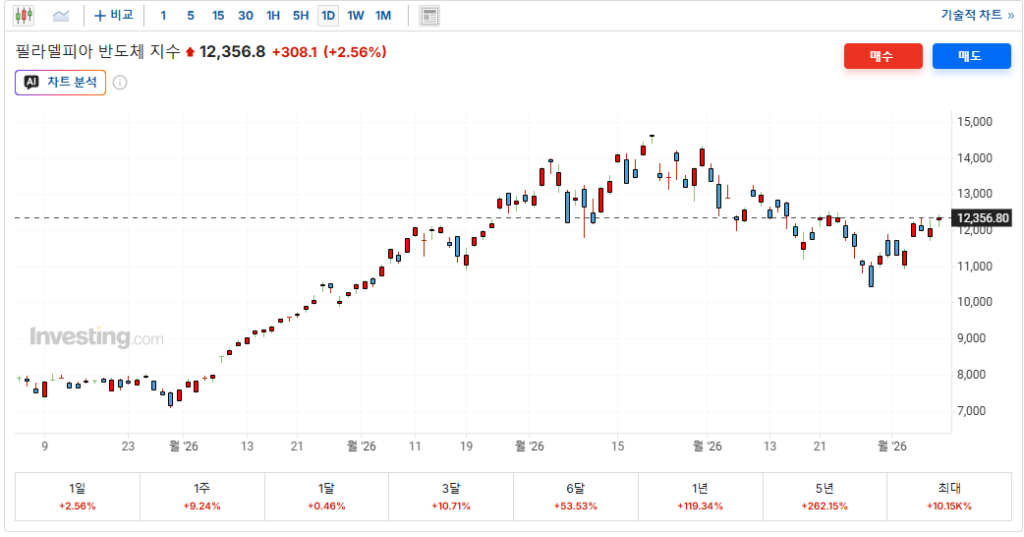The image size is (1024, 537).
Task: Click the plus icon next to 비교
Action: 100,16
